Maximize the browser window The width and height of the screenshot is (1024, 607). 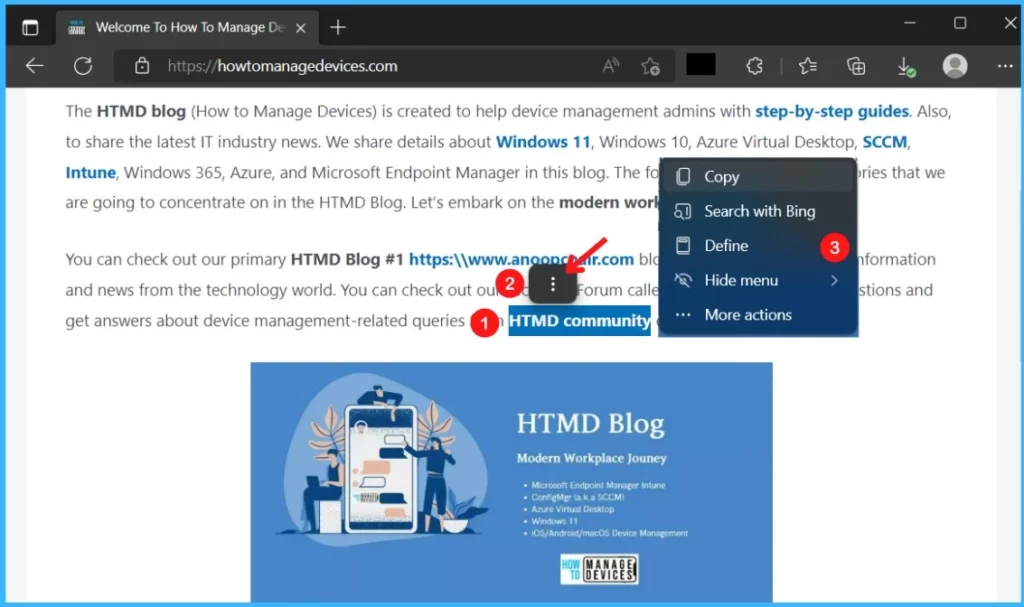(960, 24)
